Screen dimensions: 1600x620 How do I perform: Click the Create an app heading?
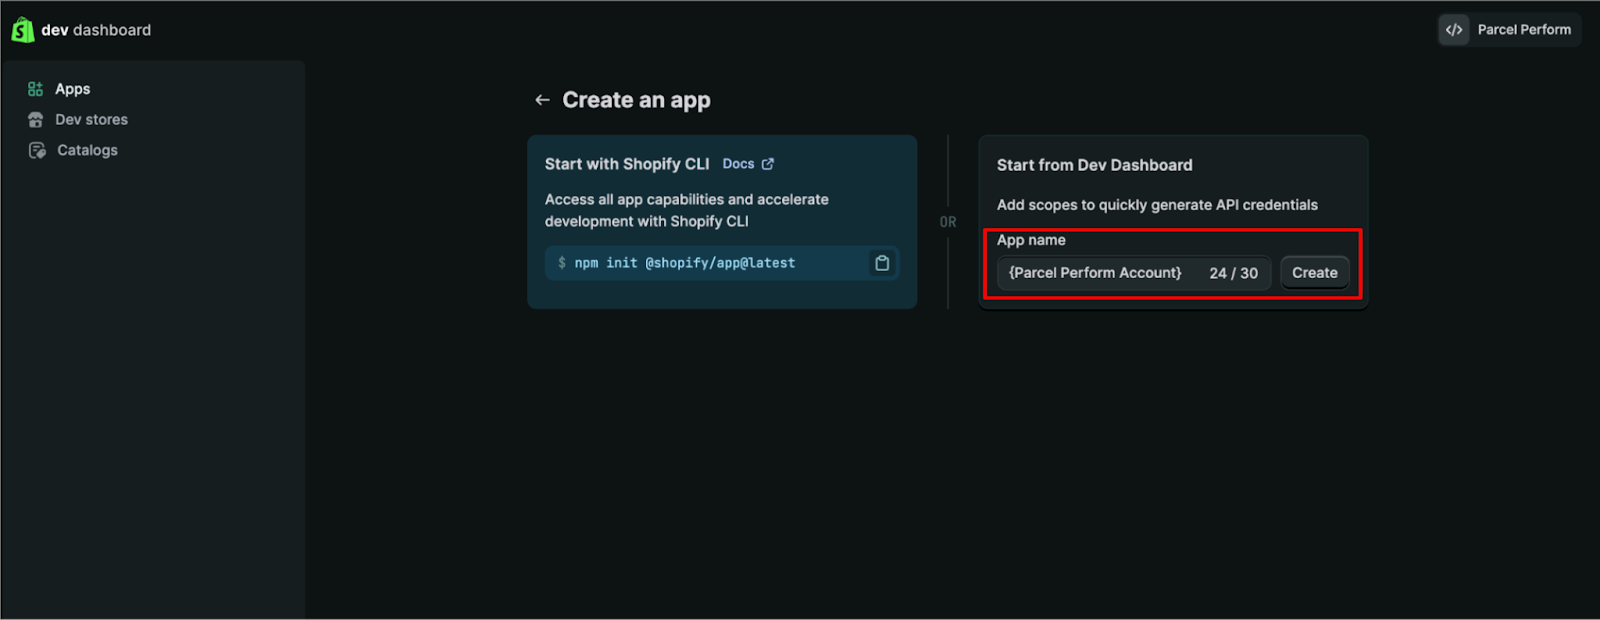pos(636,100)
